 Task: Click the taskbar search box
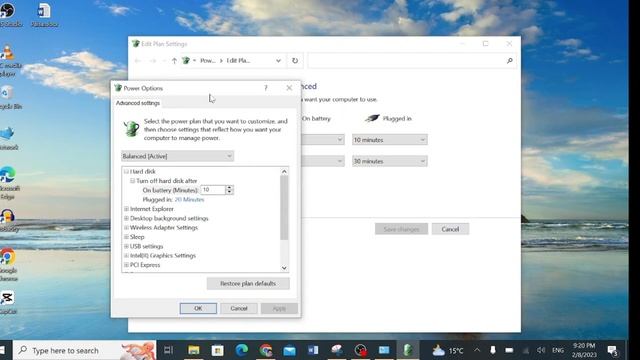pos(84,350)
